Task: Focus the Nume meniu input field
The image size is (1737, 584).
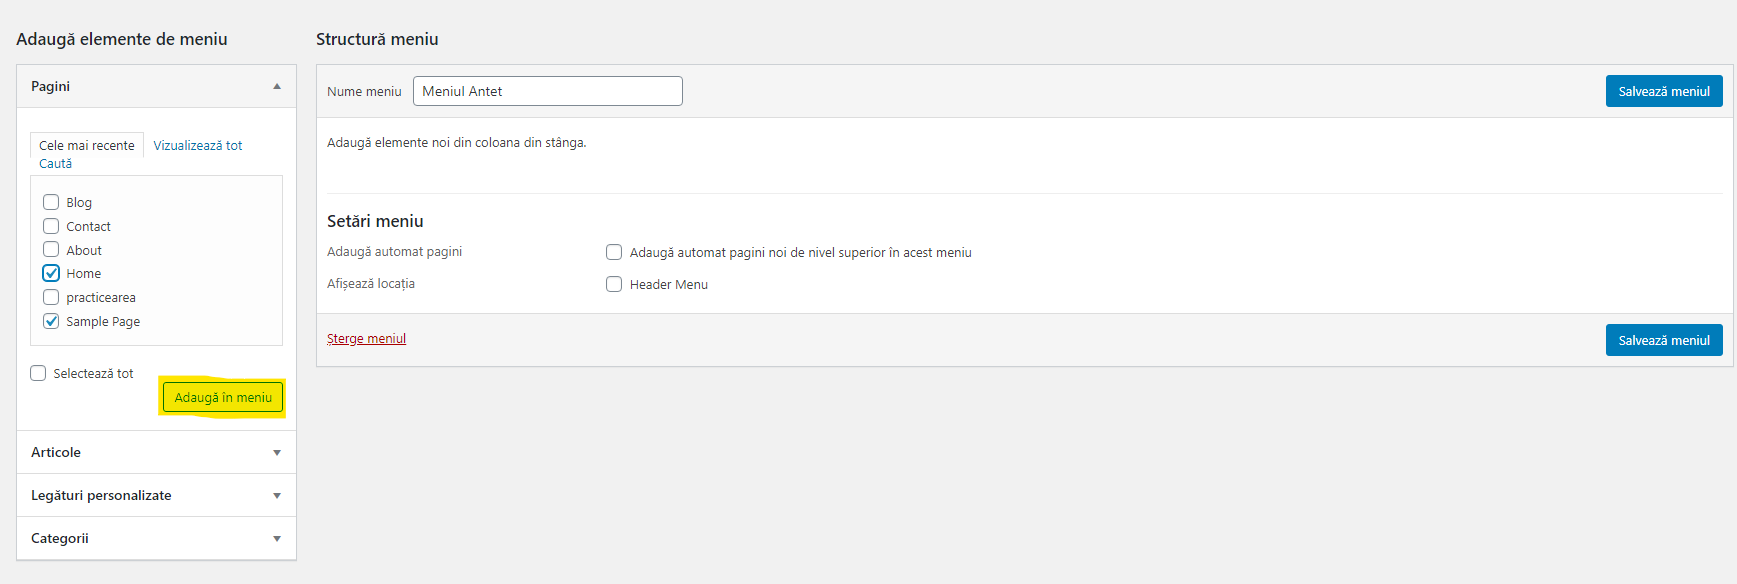Action: (548, 91)
